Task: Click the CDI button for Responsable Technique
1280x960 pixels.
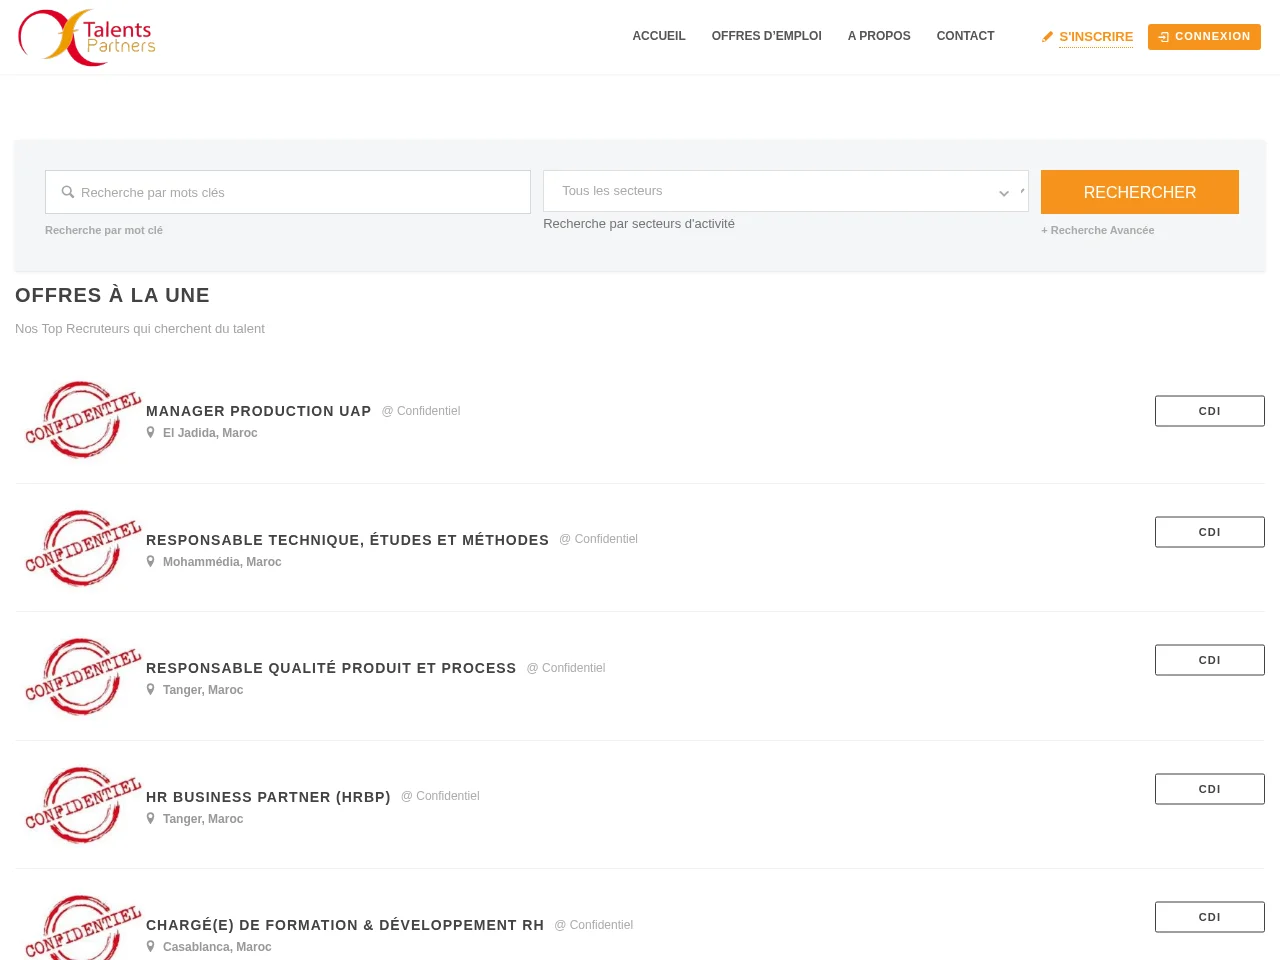Action: (1210, 532)
